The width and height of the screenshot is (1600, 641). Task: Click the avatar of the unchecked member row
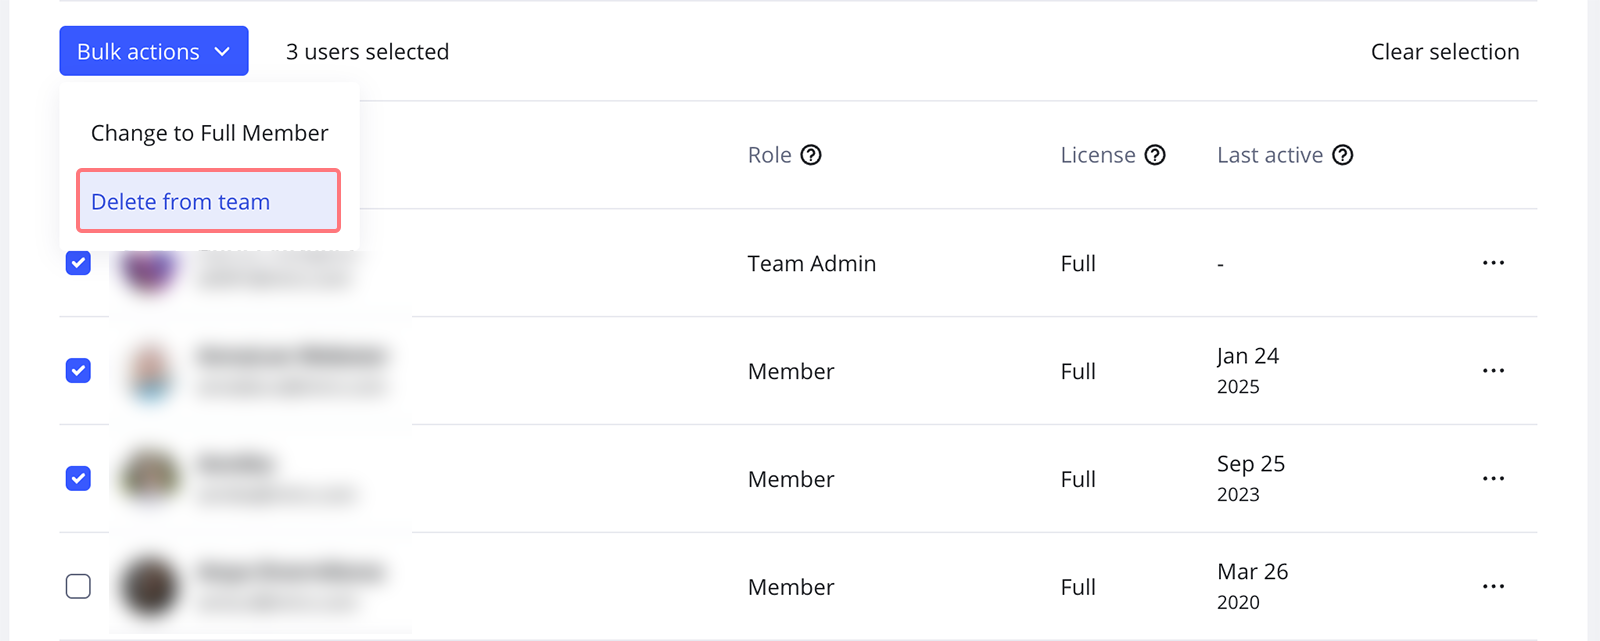150,586
